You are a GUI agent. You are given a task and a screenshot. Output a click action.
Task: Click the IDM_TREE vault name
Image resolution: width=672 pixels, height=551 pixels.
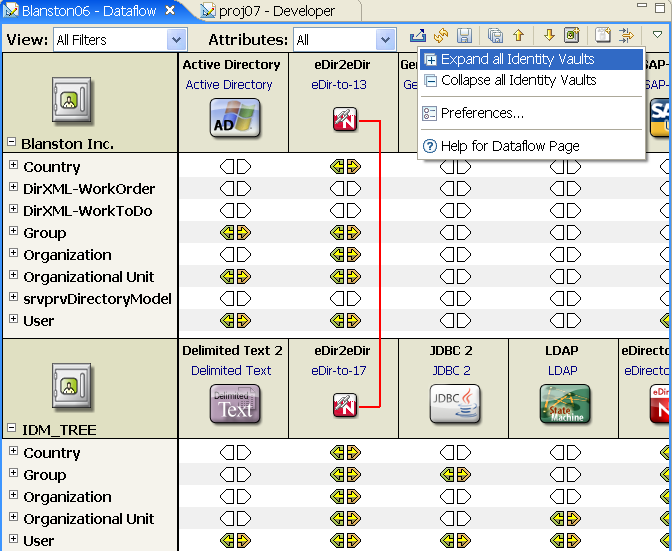59,429
